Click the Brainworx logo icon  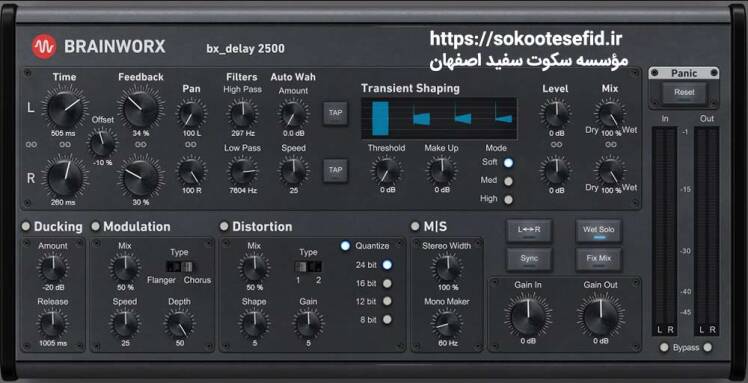coord(44,47)
